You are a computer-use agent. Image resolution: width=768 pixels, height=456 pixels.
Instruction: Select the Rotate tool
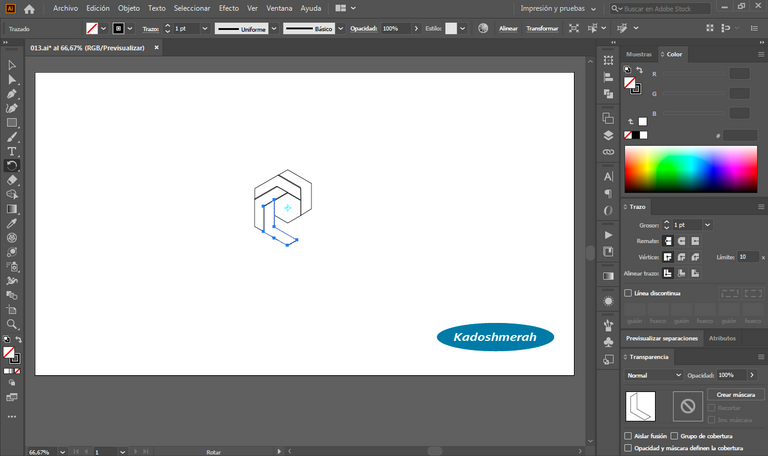pyautogui.click(x=12, y=166)
